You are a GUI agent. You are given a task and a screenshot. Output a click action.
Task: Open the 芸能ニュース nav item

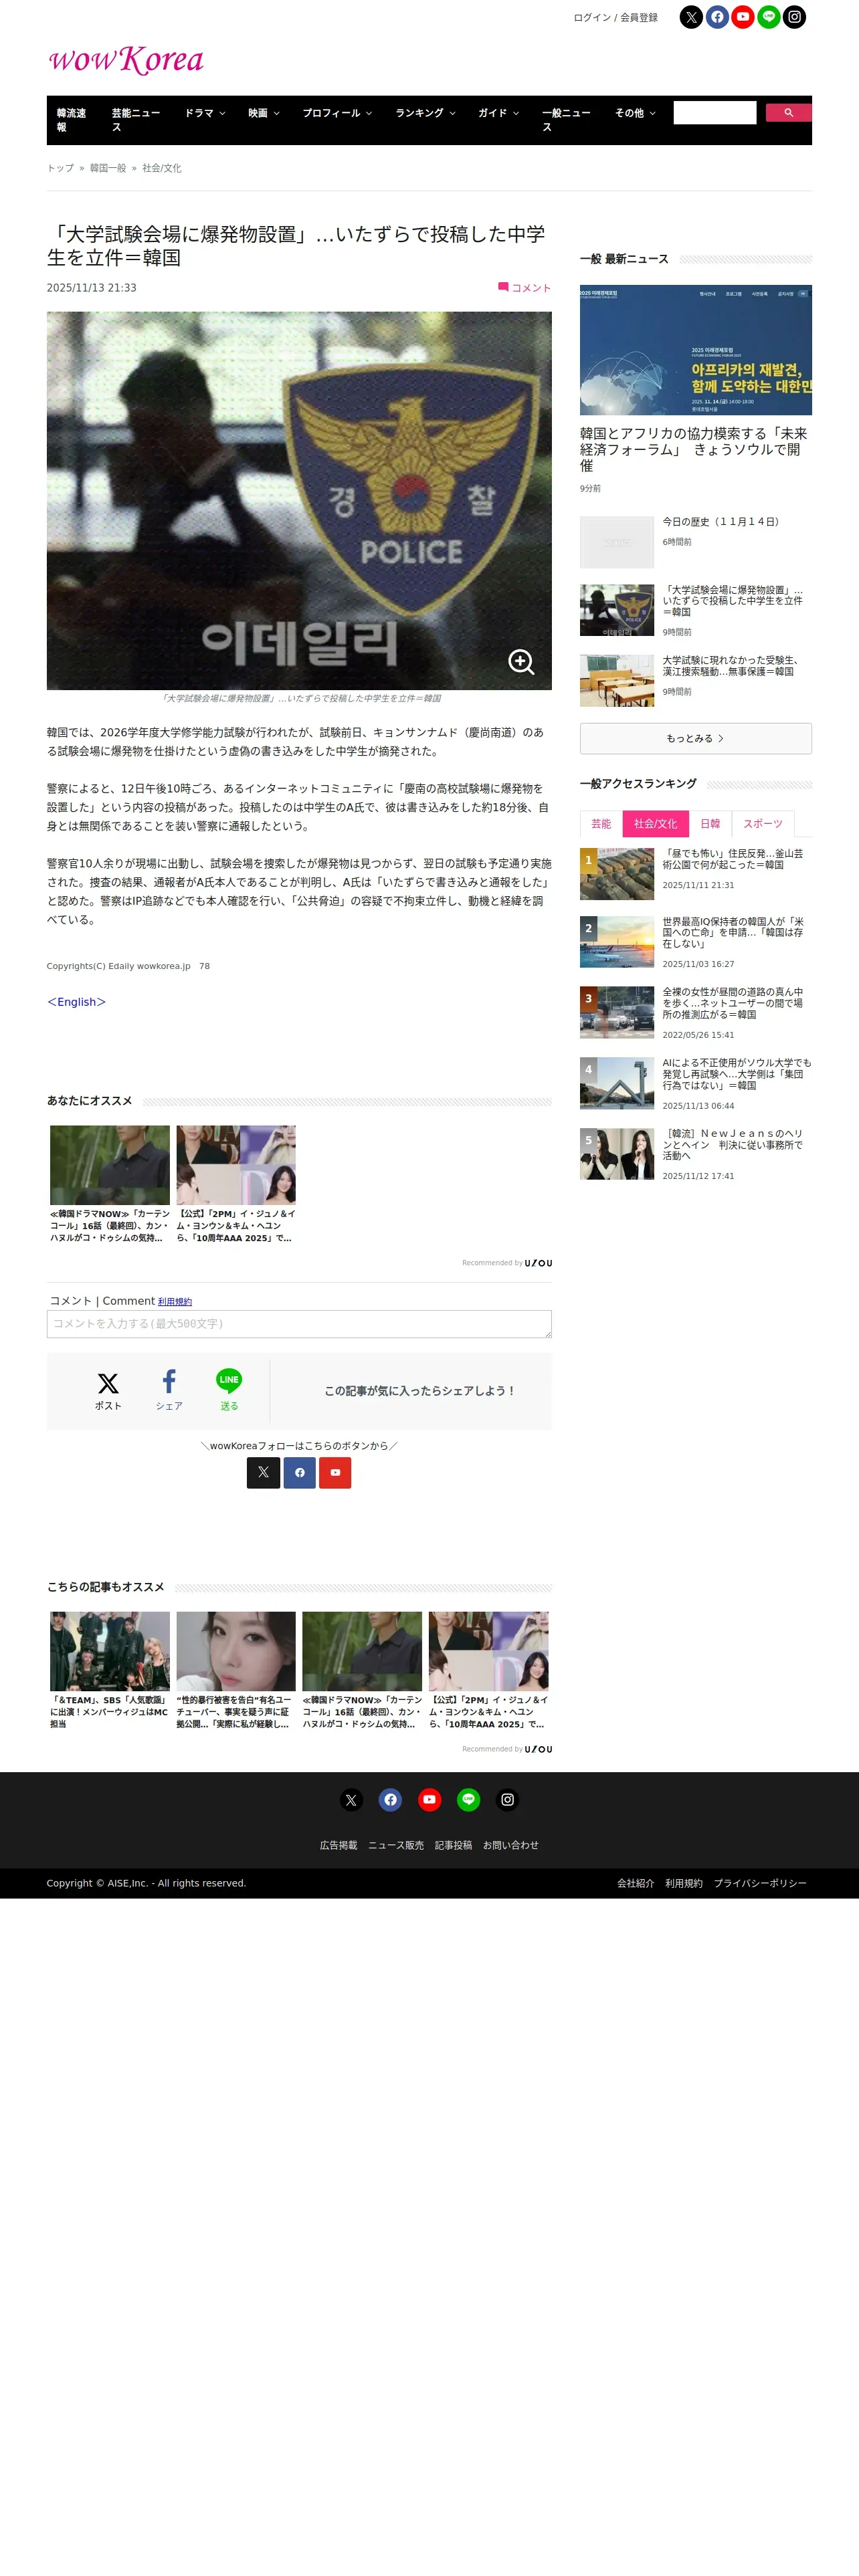[136, 120]
